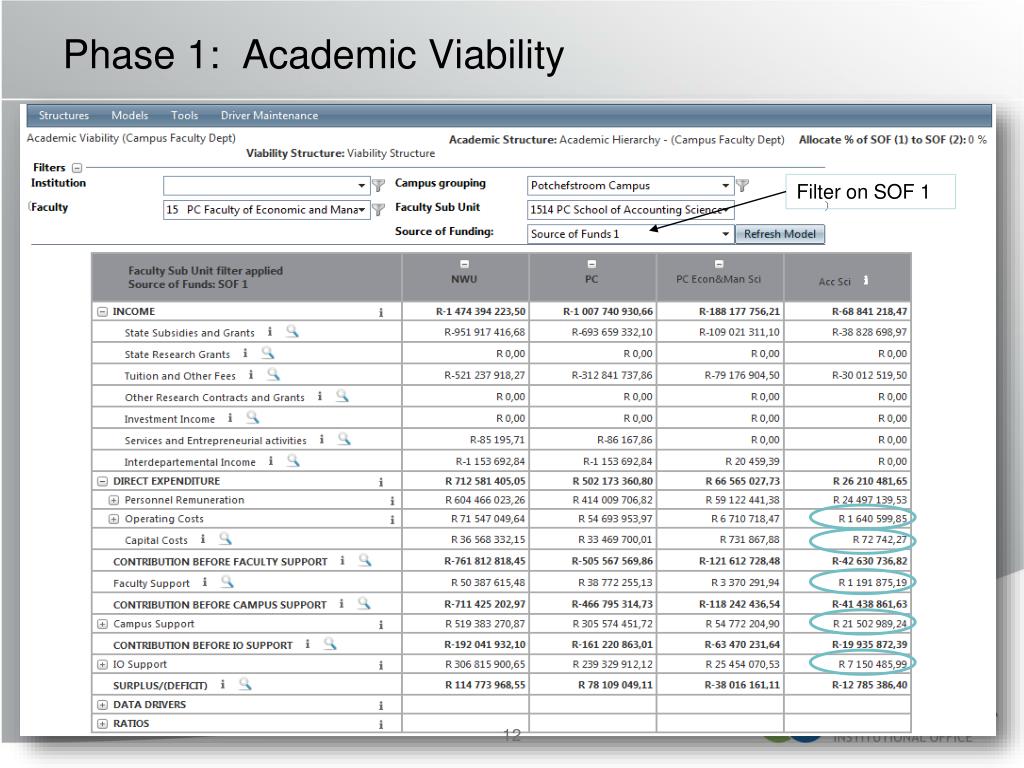Select Acc Sci IO Support R 7 150 485,99
This screenshot has width=1024, height=768.
872,665
